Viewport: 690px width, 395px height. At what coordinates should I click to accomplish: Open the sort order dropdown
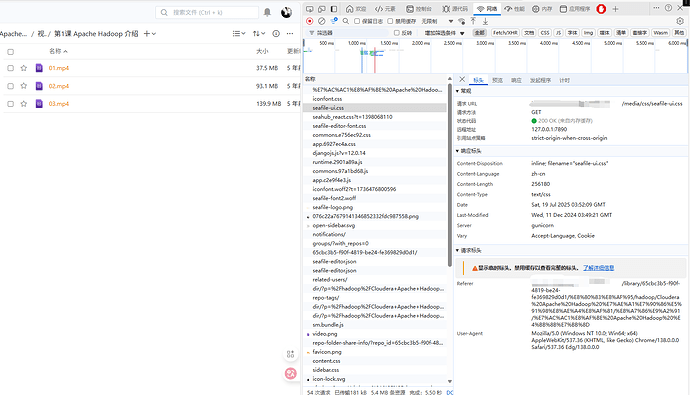pyautogui.click(x=259, y=33)
